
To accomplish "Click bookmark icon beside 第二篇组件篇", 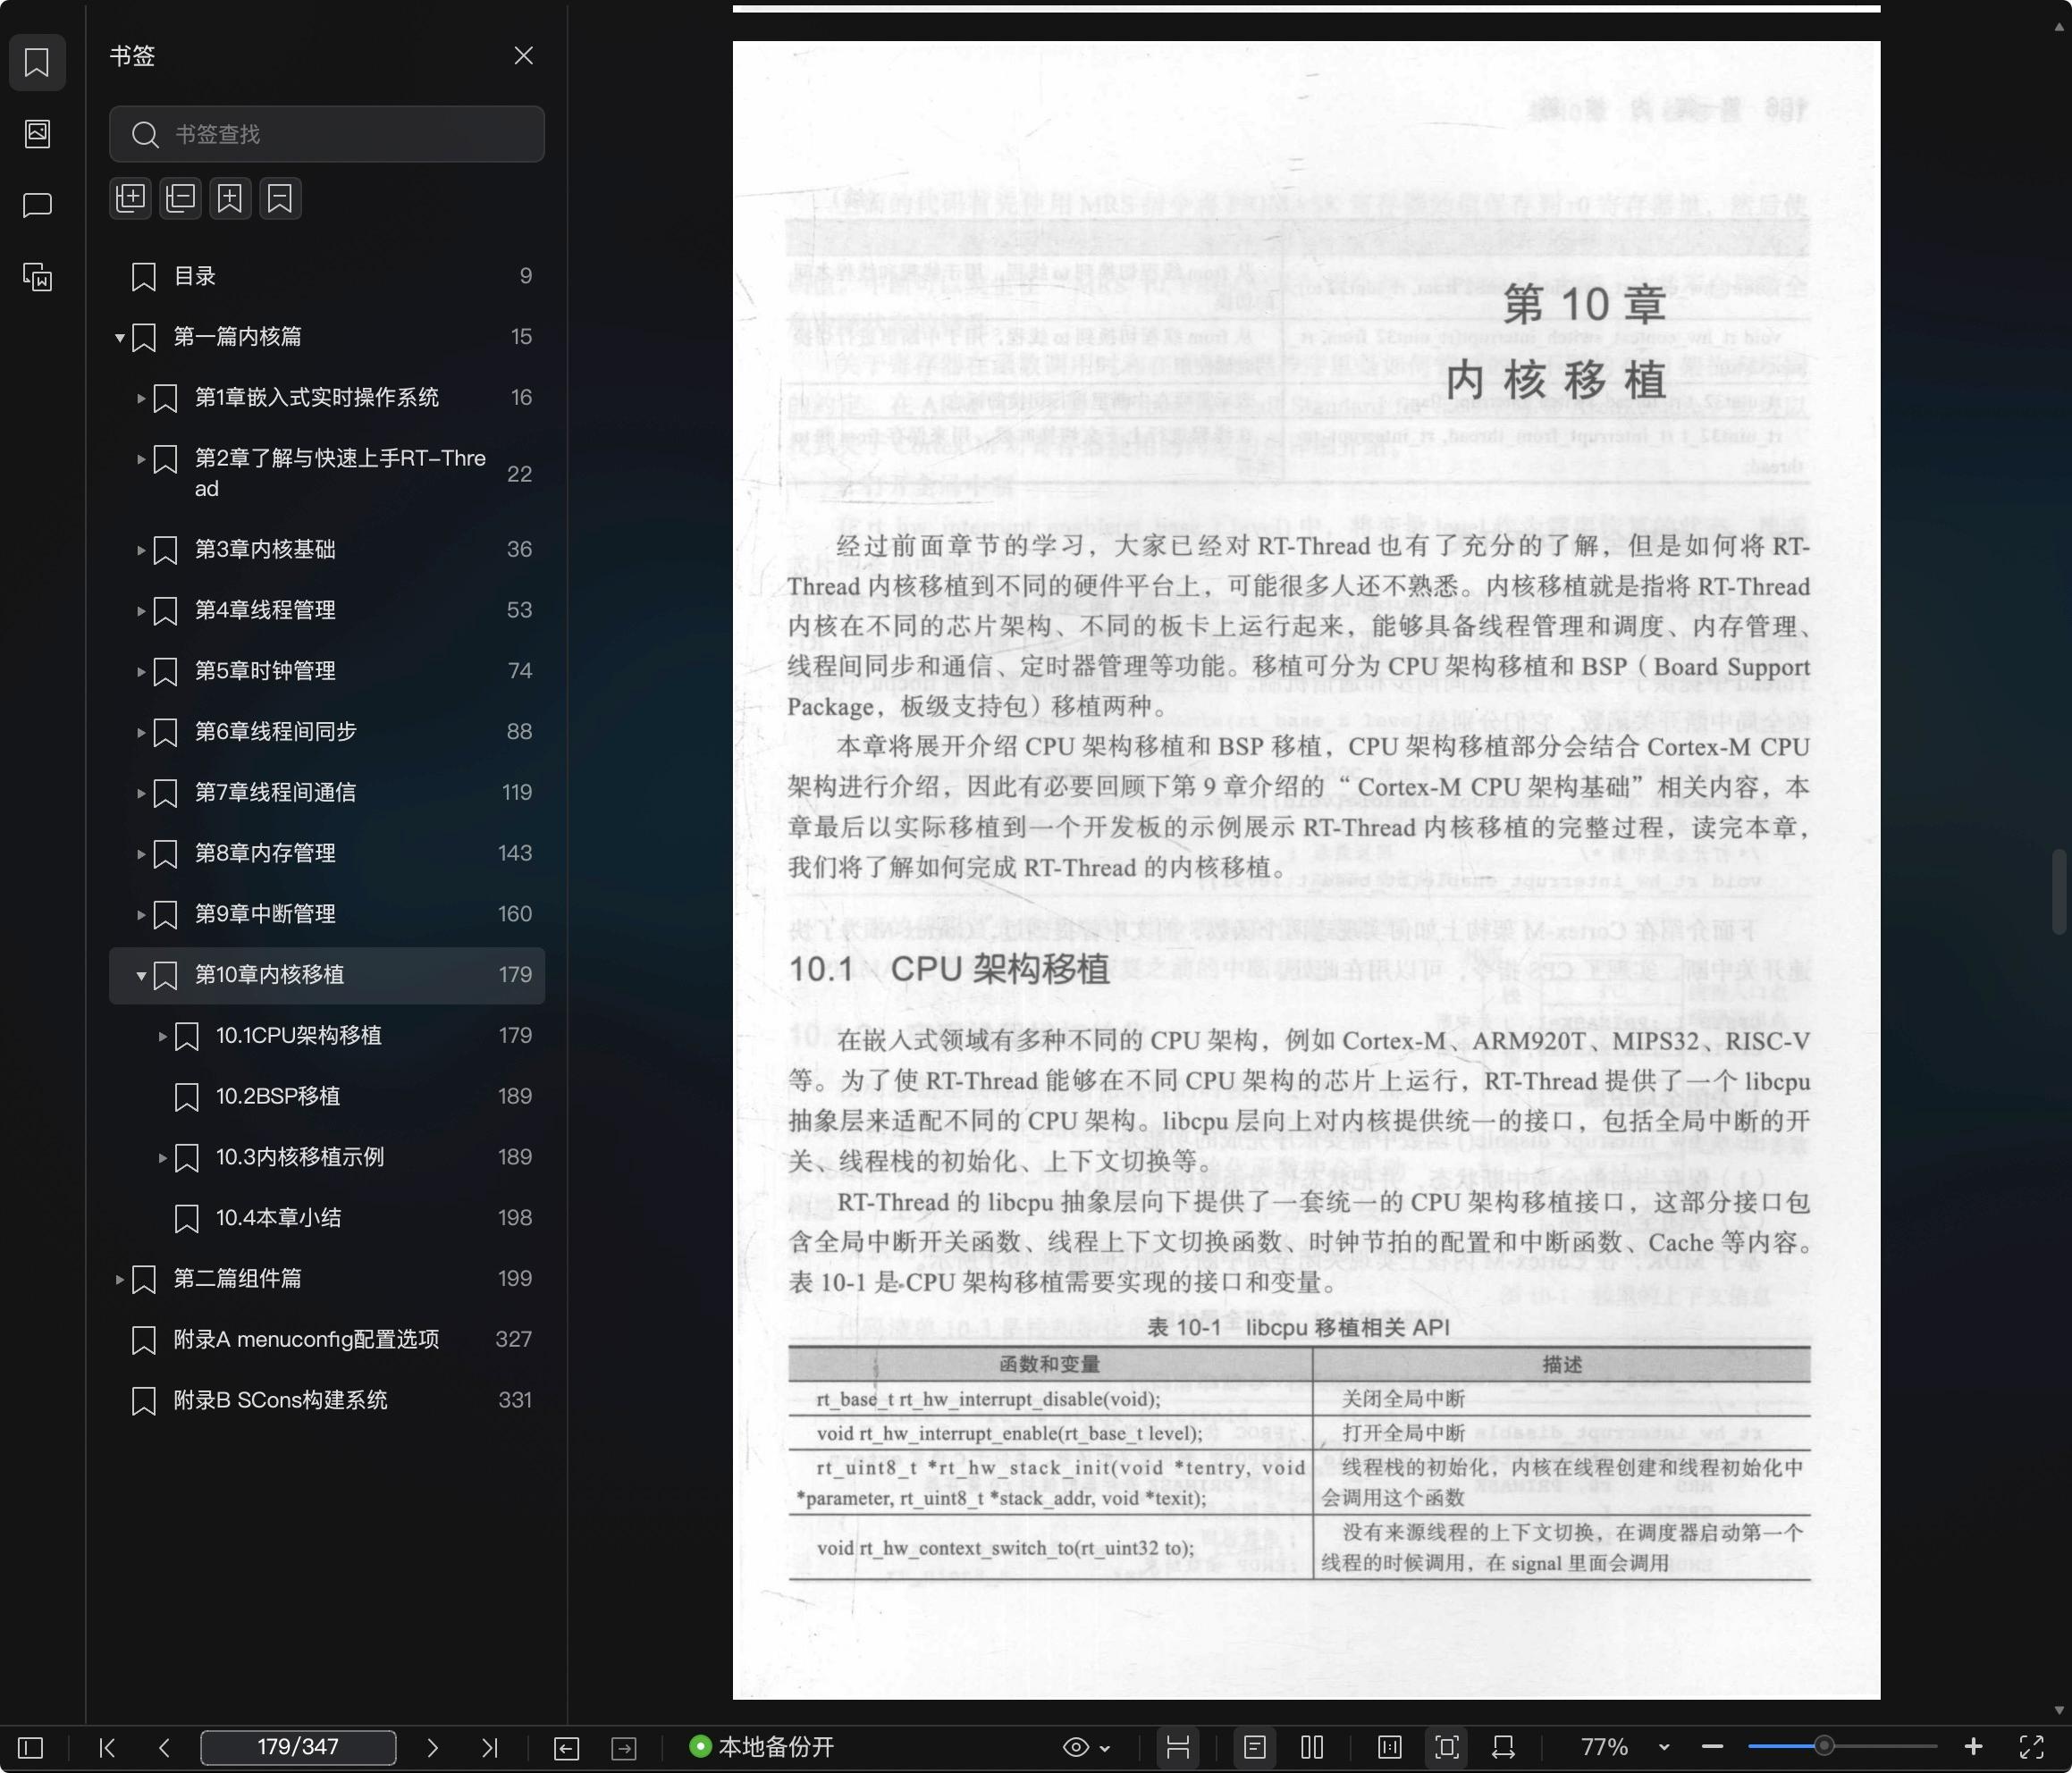I will [x=144, y=1279].
